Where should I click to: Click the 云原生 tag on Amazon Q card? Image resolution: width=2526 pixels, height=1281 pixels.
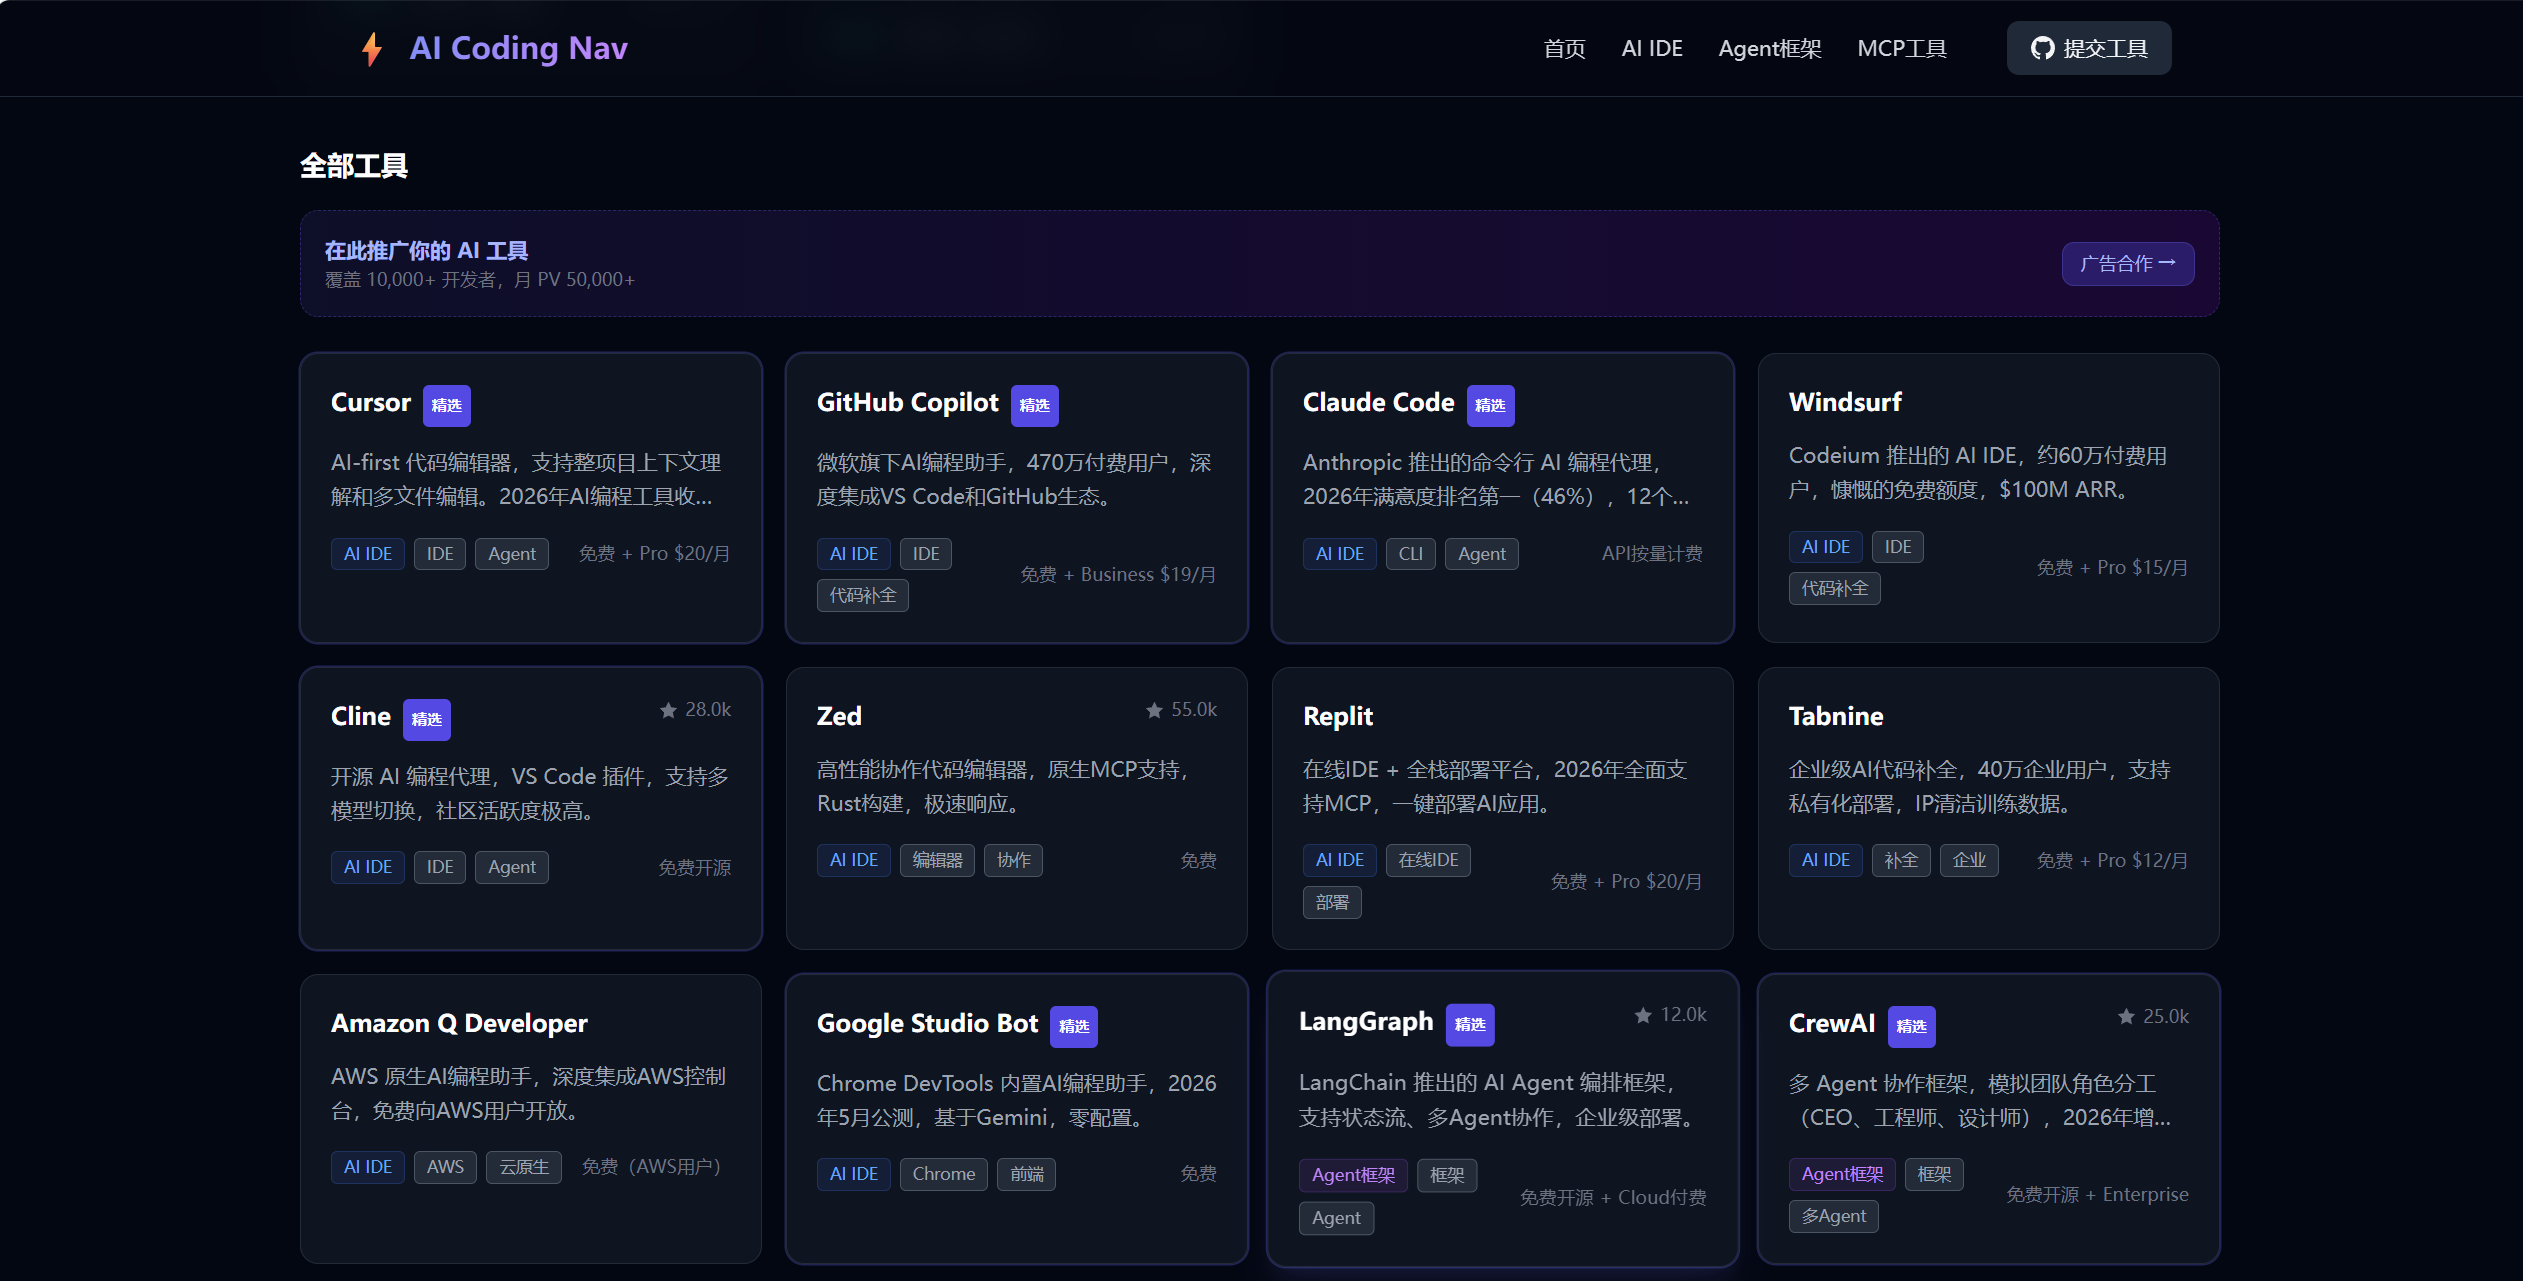[524, 1168]
